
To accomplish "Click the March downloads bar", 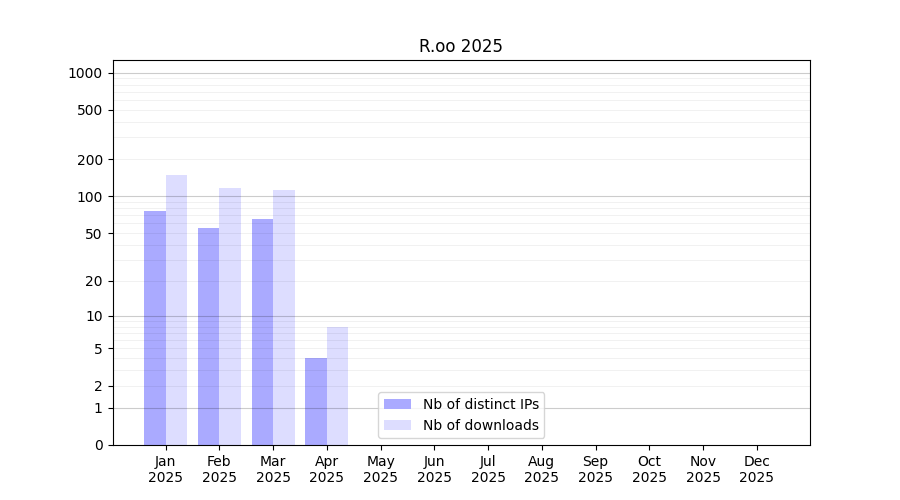I will point(284,317).
